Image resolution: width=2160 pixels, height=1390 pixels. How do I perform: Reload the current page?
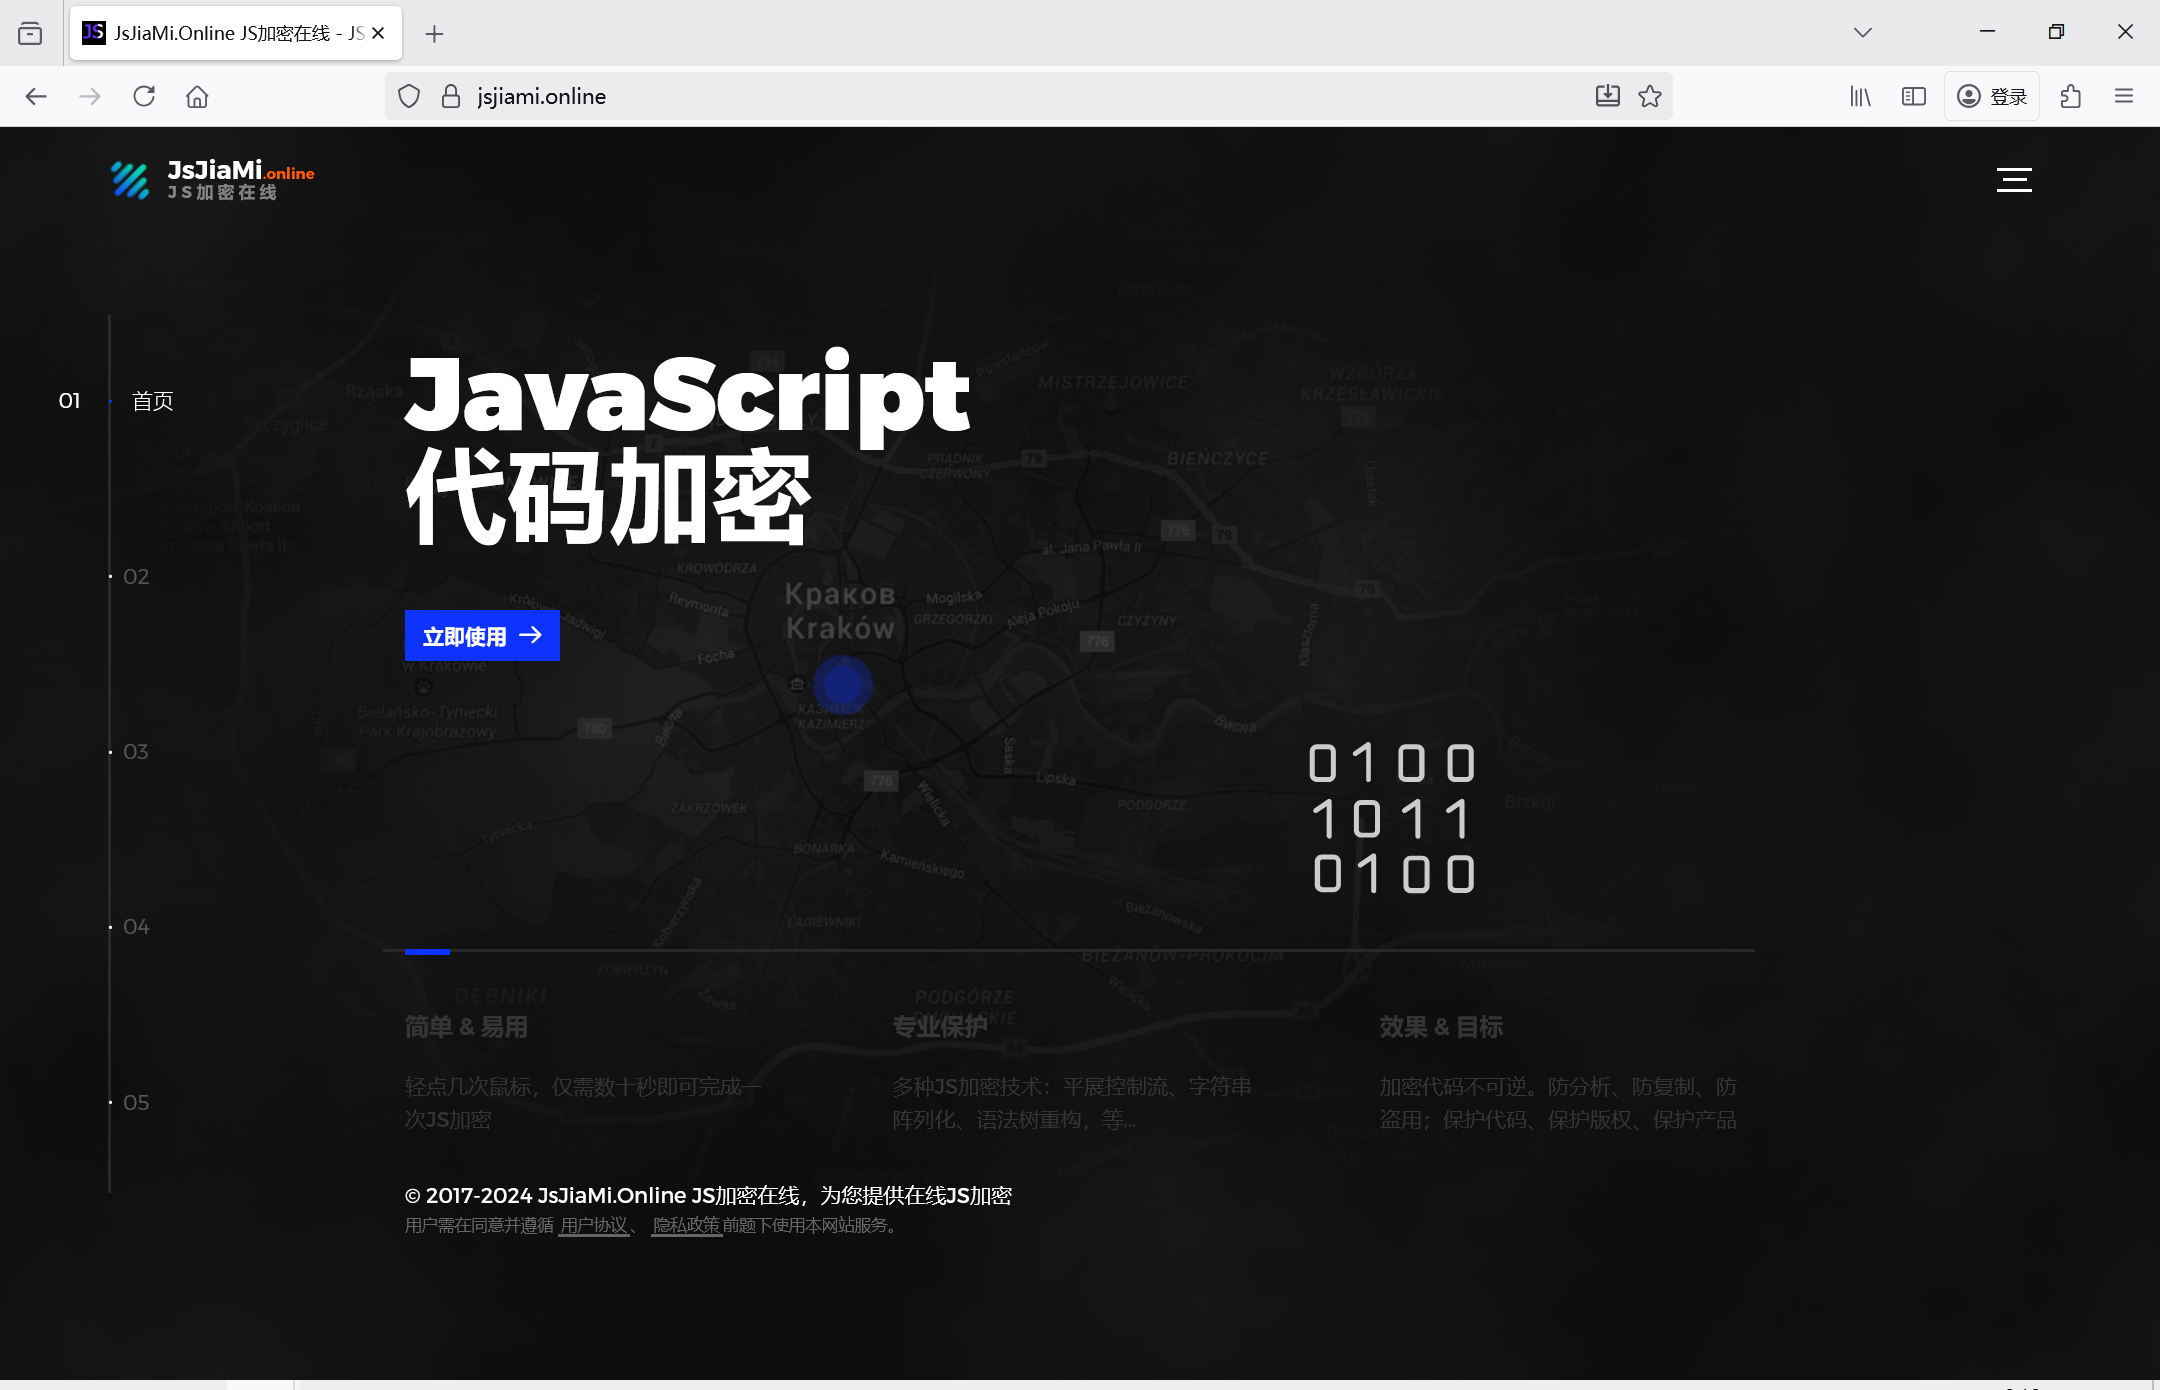pos(144,96)
